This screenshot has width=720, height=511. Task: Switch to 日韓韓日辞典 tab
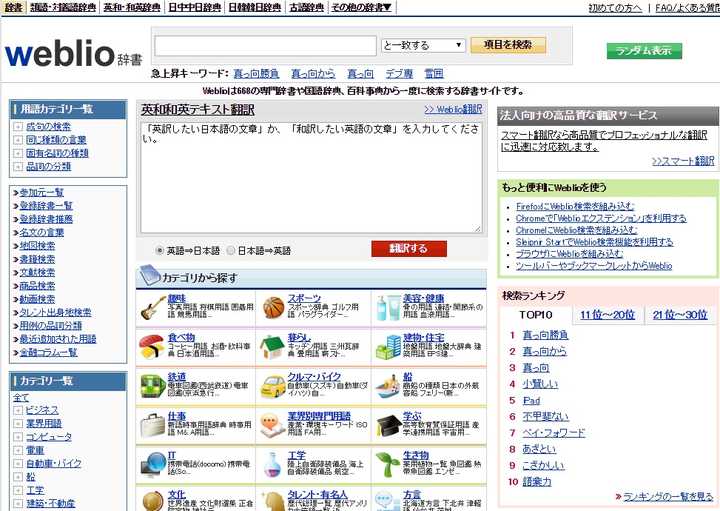[x=255, y=7]
